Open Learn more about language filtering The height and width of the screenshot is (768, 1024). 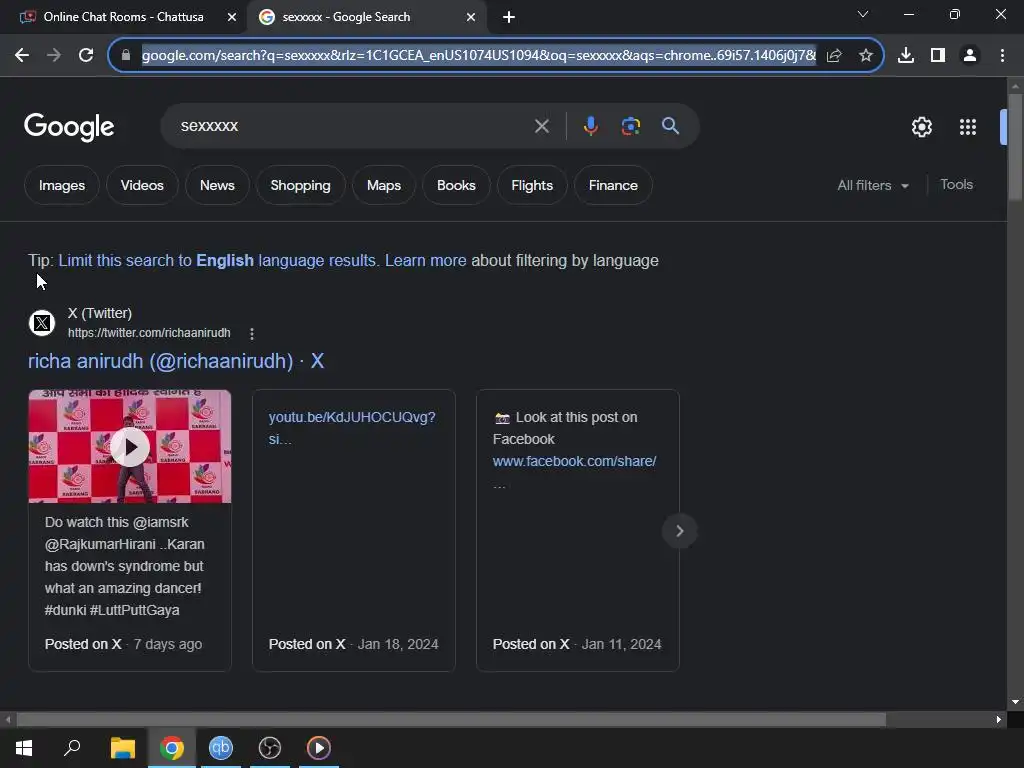pos(426,261)
